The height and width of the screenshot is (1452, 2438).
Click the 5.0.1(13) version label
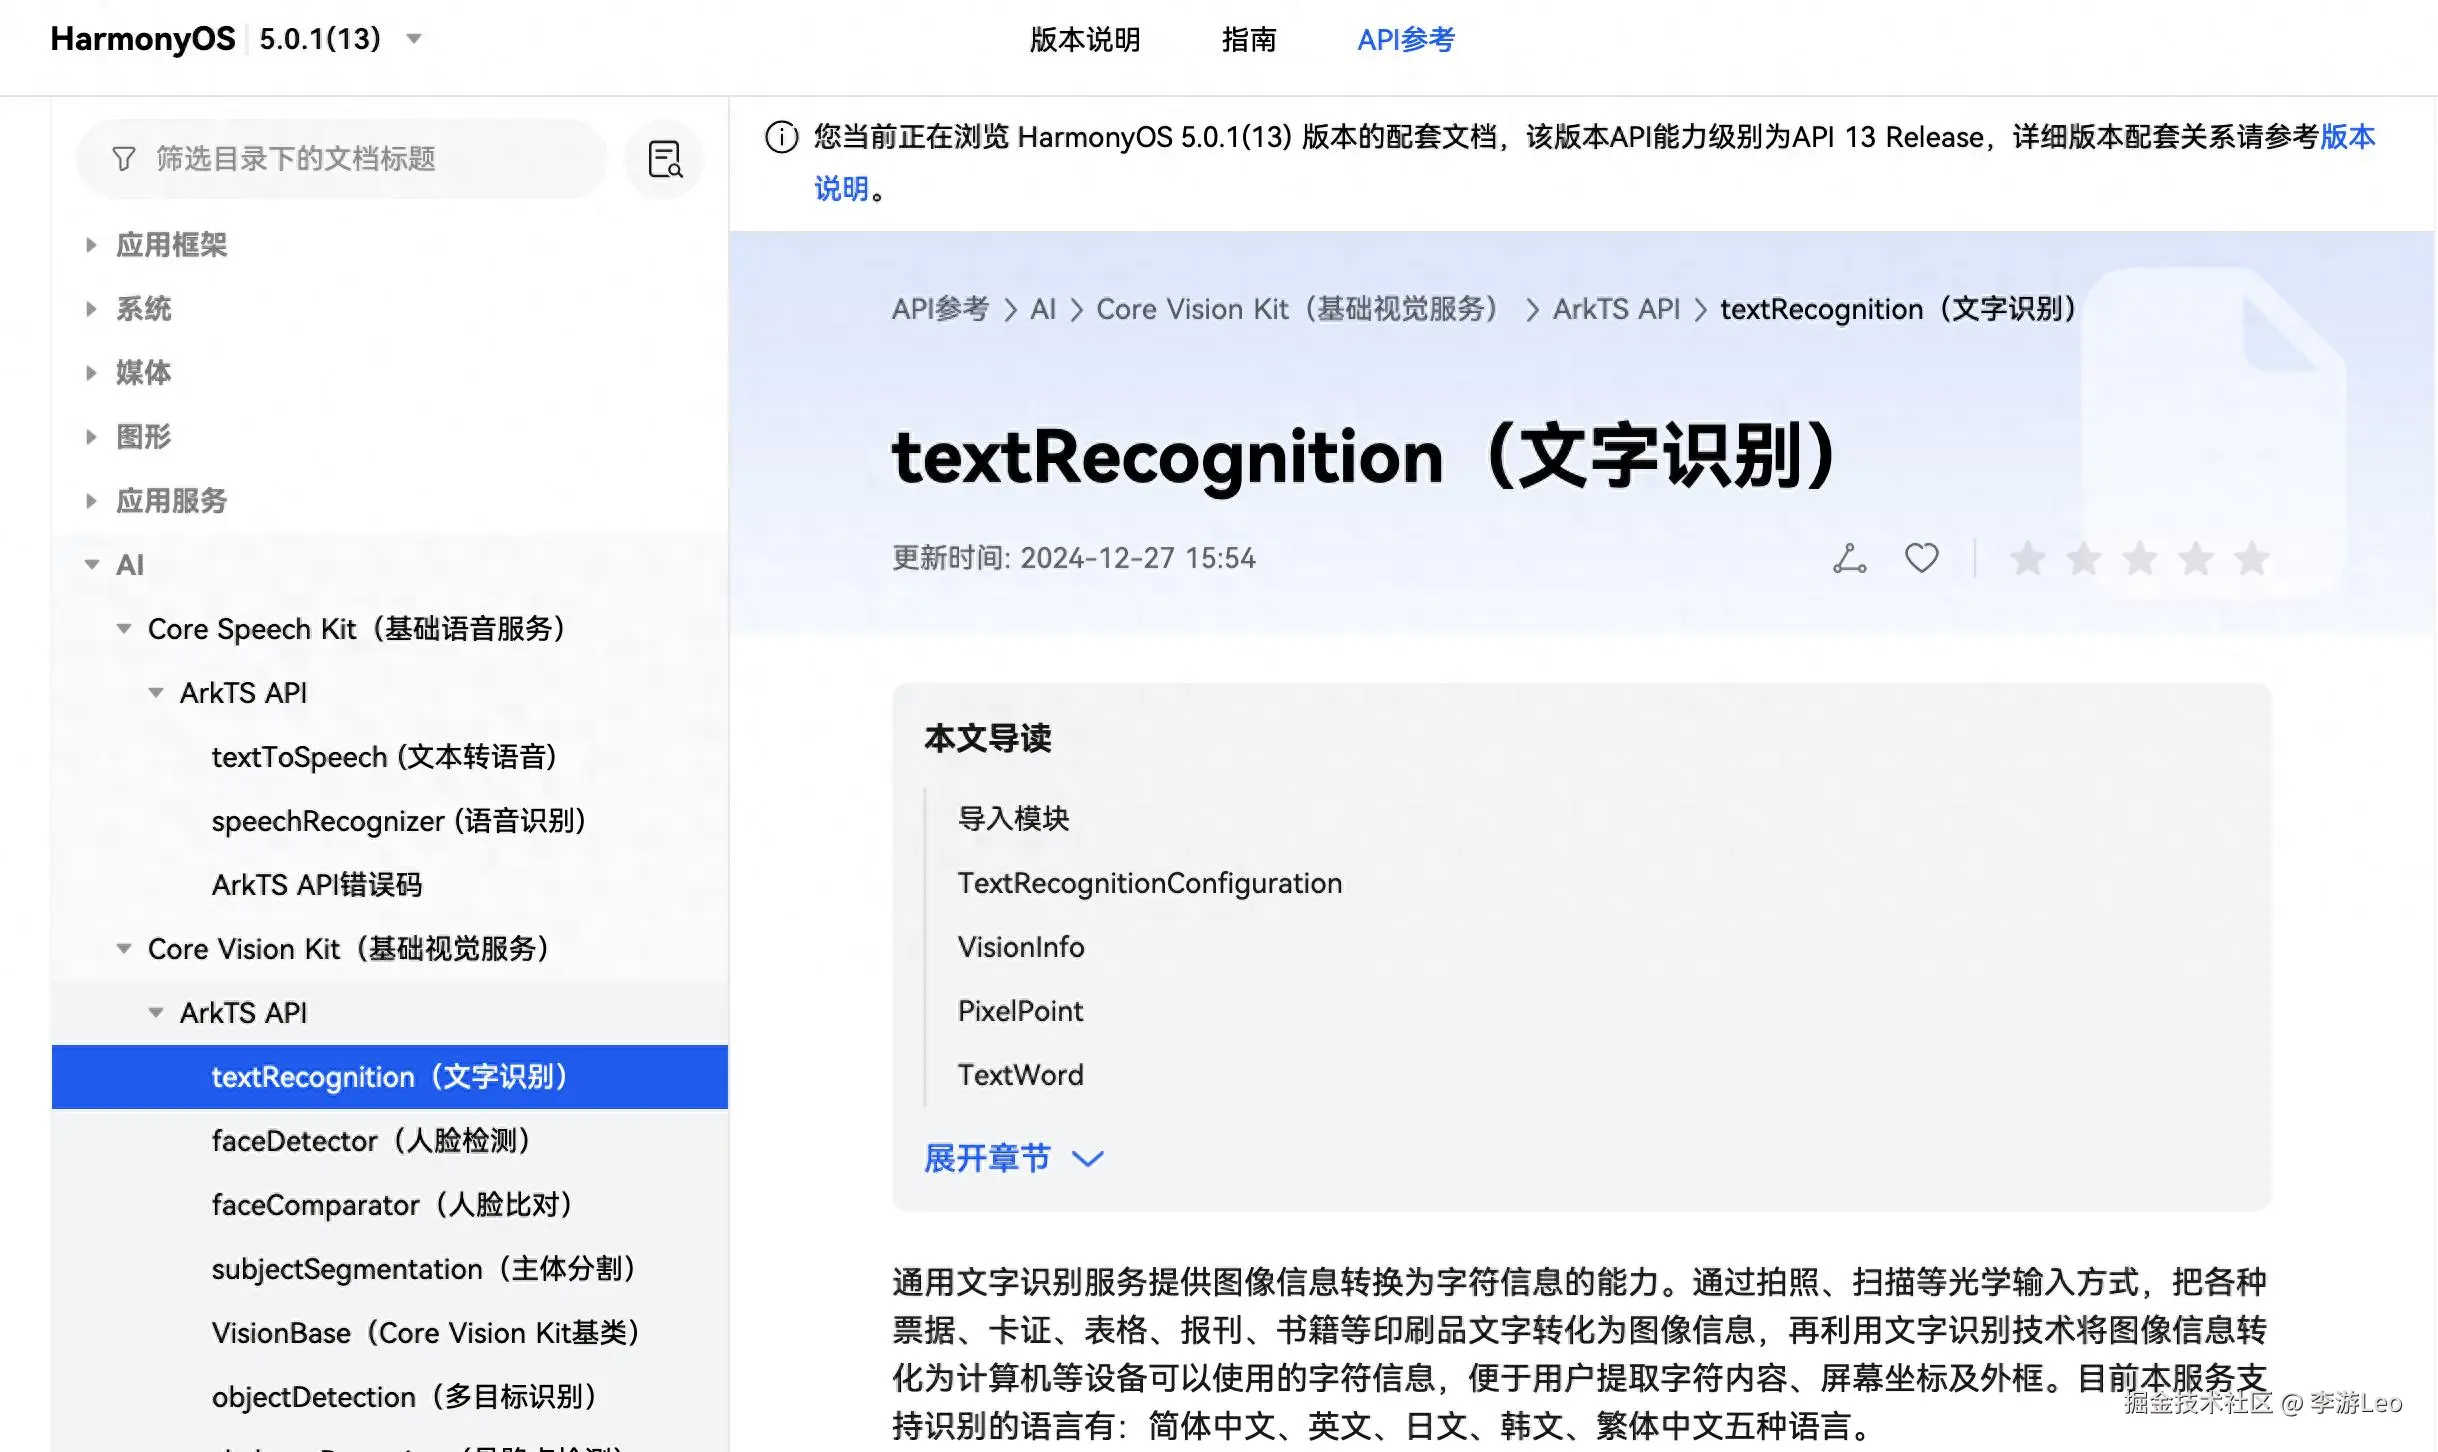[320, 39]
